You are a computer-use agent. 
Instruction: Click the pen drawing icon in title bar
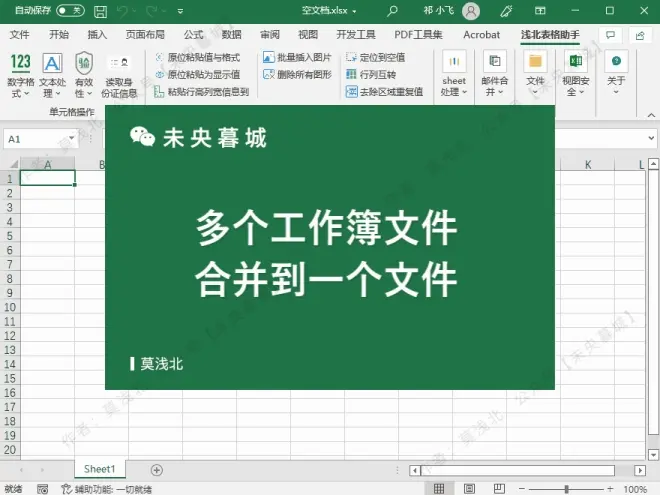click(506, 11)
